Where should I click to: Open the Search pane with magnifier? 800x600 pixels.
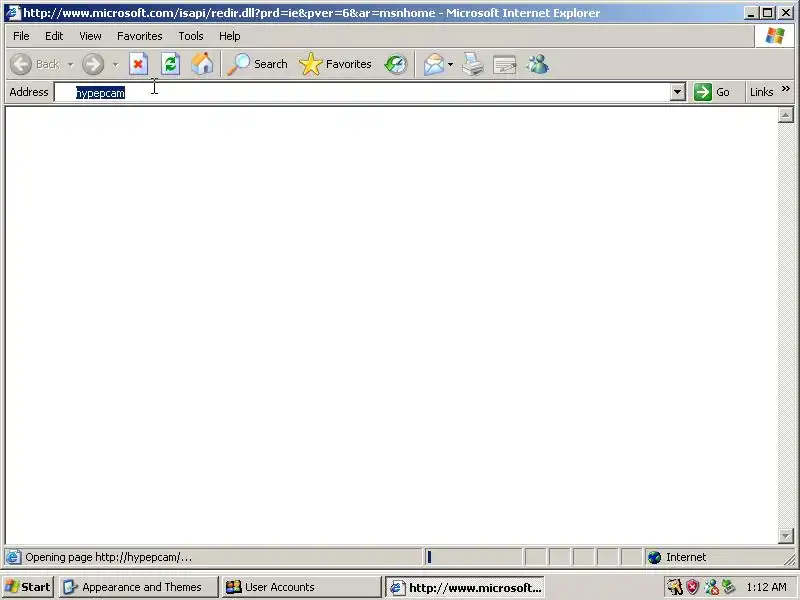click(x=257, y=64)
